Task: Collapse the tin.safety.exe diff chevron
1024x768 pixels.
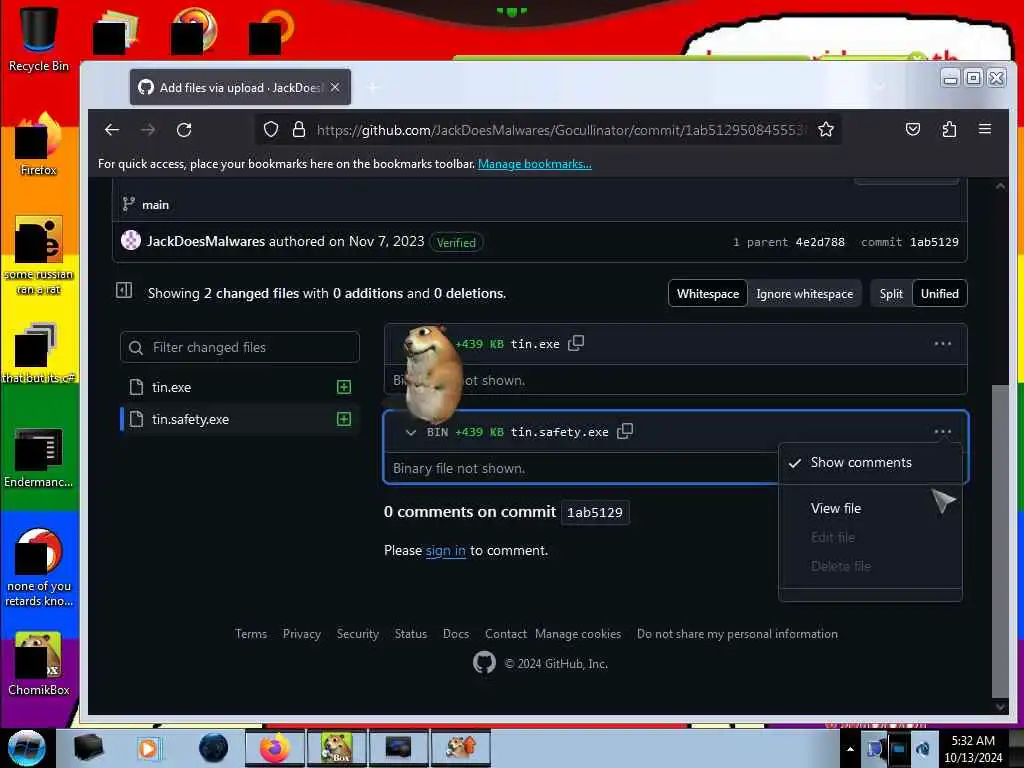Action: tap(411, 432)
